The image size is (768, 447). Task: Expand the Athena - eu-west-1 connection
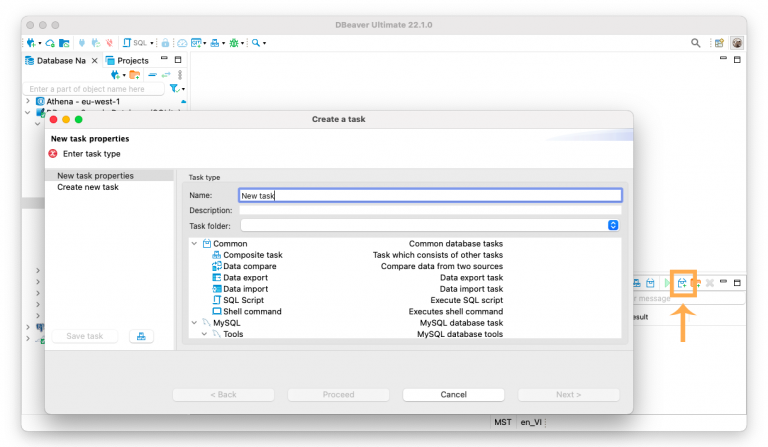click(28, 102)
